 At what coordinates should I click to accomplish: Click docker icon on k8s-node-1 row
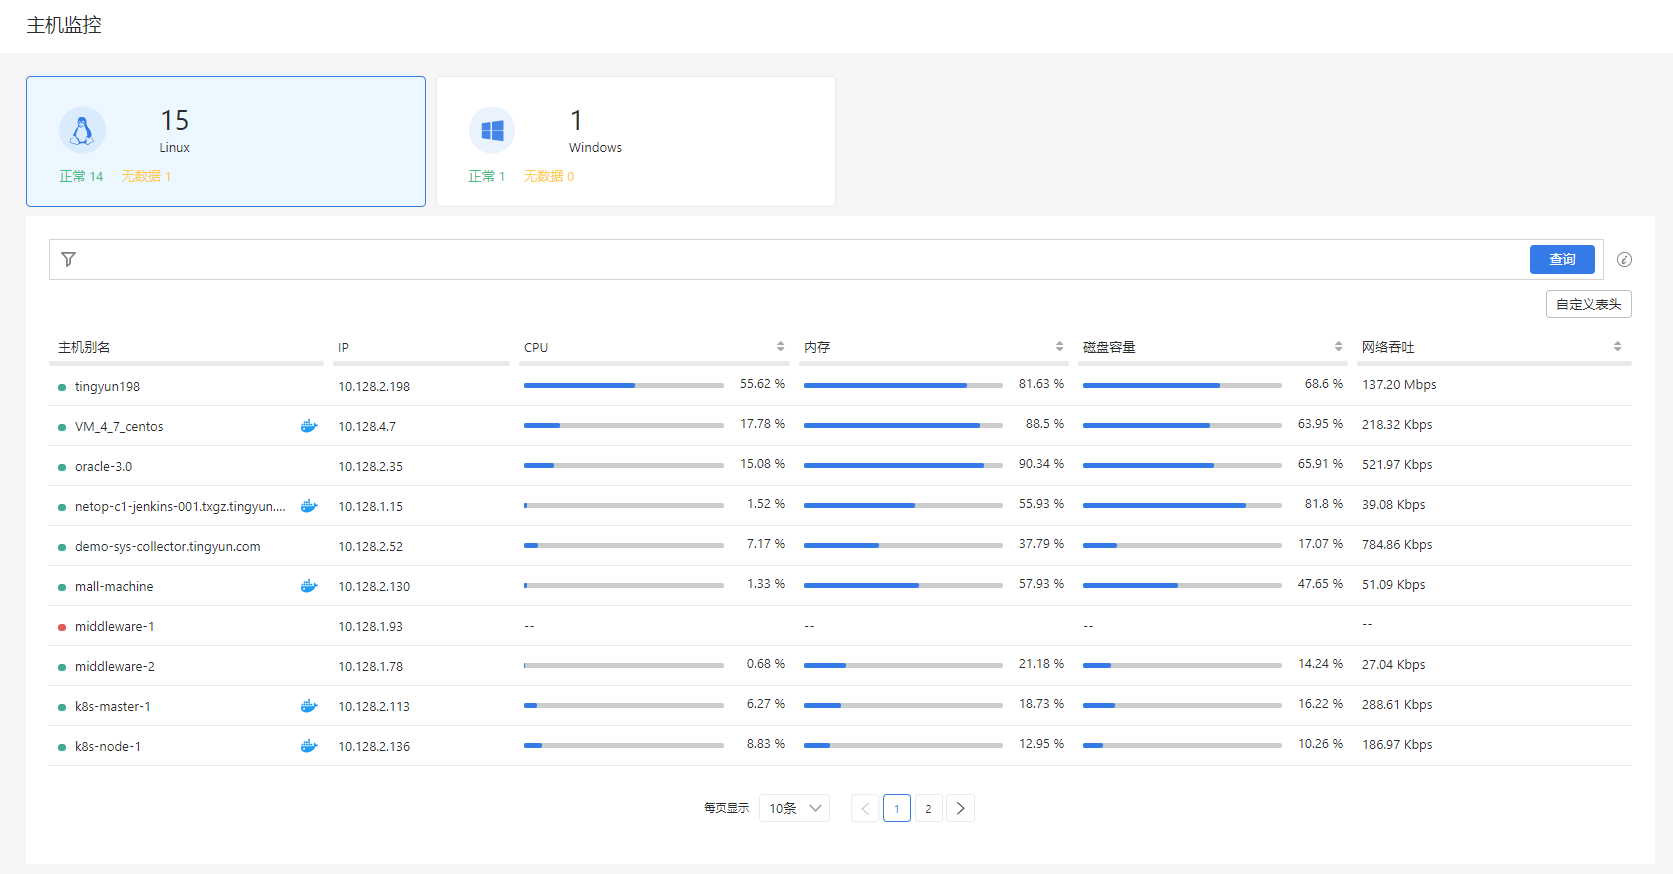(x=309, y=746)
